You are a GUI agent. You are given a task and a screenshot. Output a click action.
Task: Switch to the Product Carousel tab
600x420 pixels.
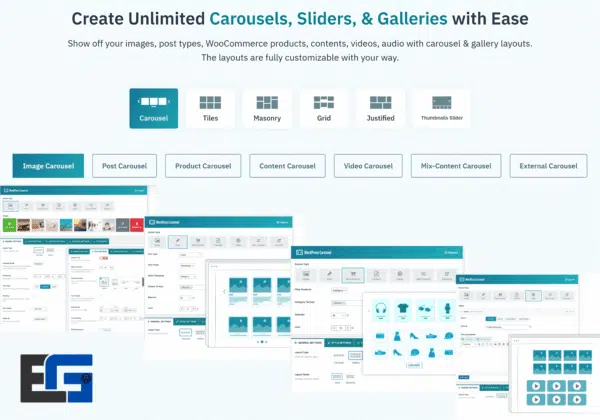(202, 166)
